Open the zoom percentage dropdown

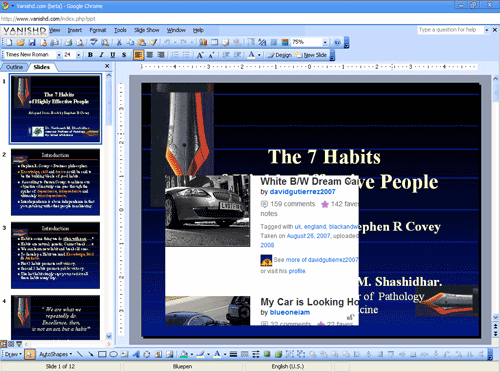[325, 42]
